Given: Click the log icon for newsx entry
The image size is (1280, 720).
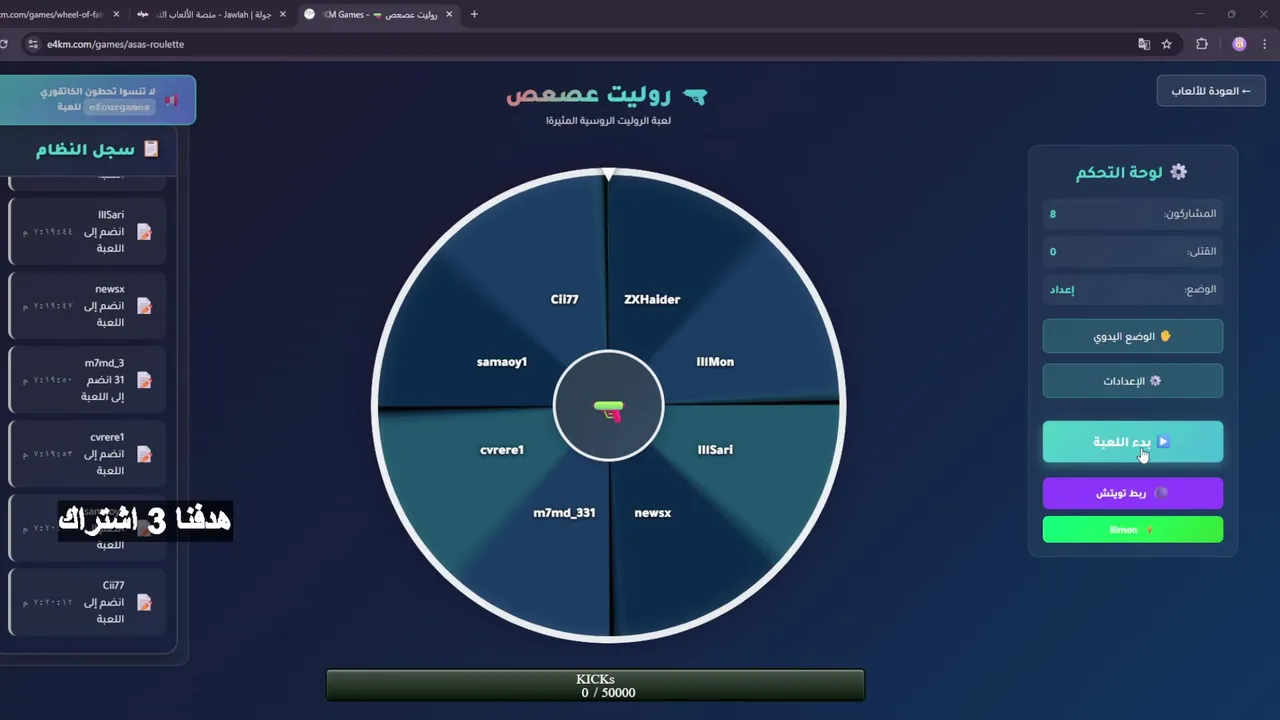Looking at the screenshot, I should (x=144, y=306).
